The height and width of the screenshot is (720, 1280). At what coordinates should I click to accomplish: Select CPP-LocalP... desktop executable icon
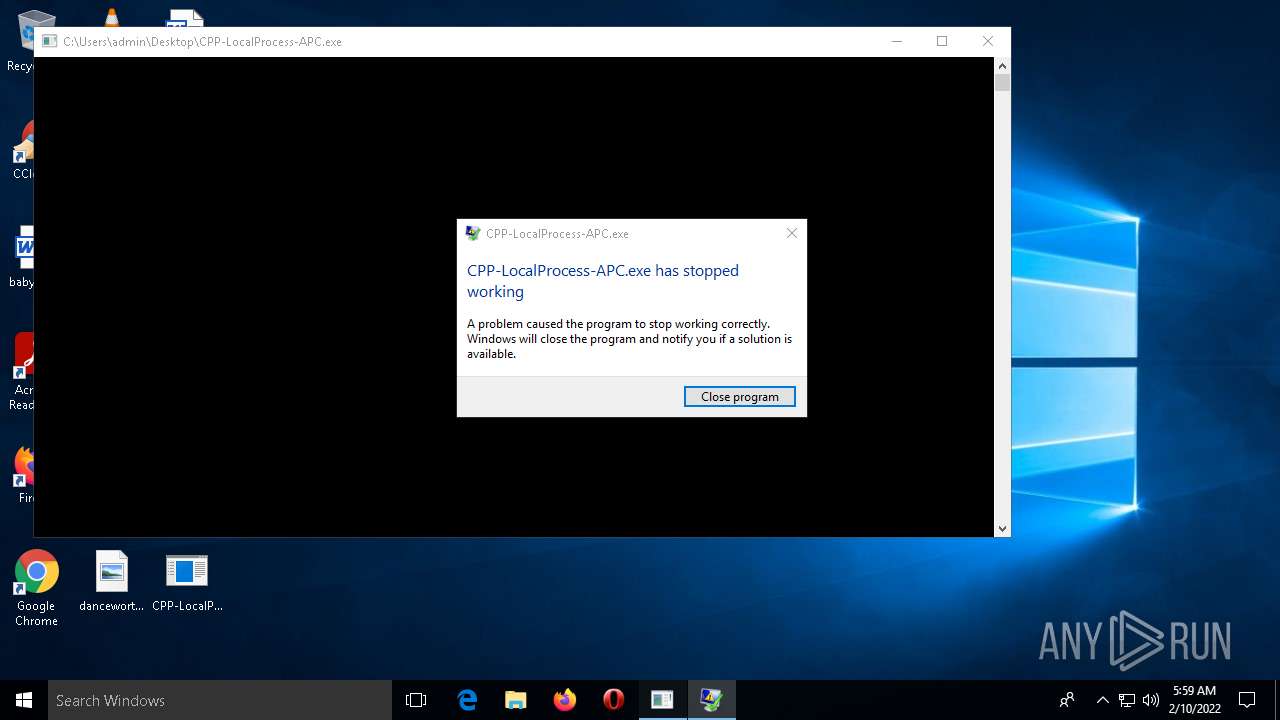click(187, 581)
